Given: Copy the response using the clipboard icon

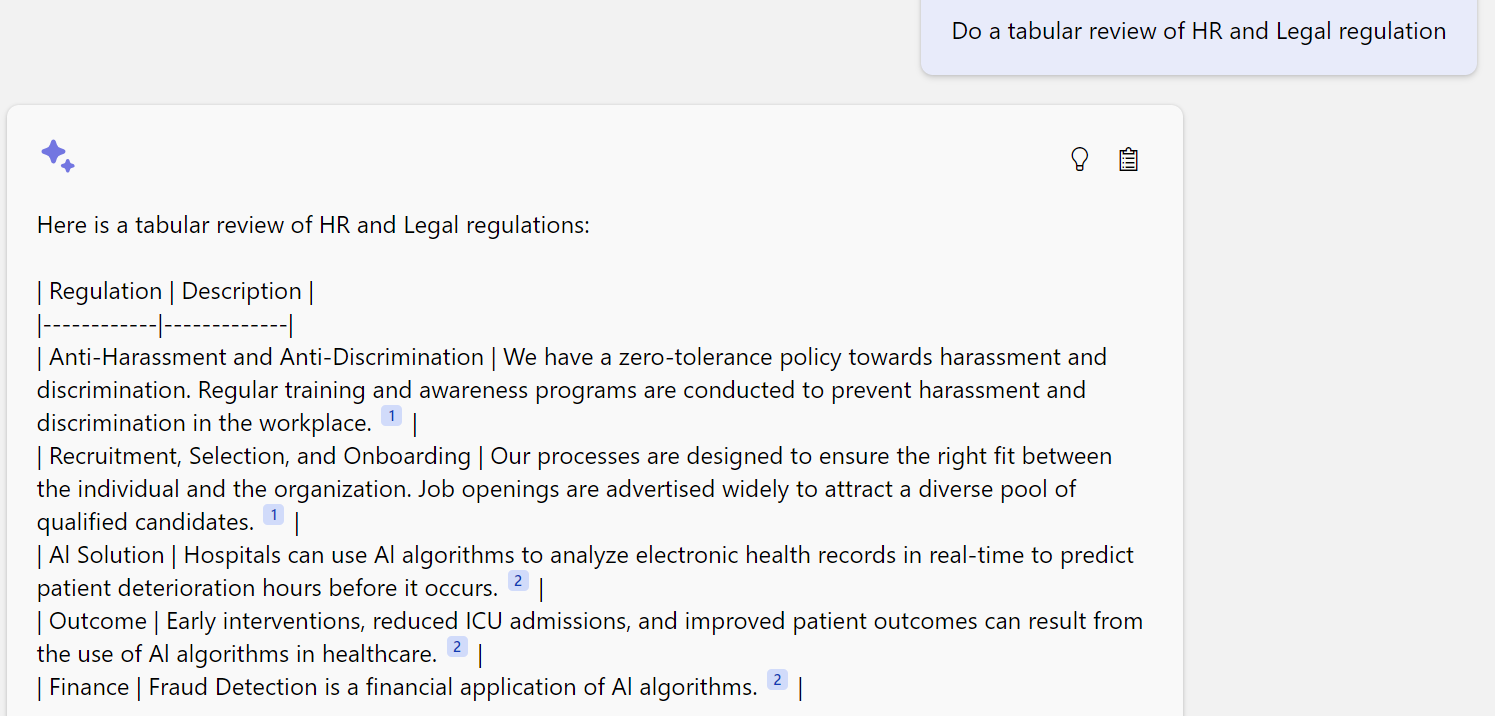Looking at the screenshot, I should click(1128, 158).
